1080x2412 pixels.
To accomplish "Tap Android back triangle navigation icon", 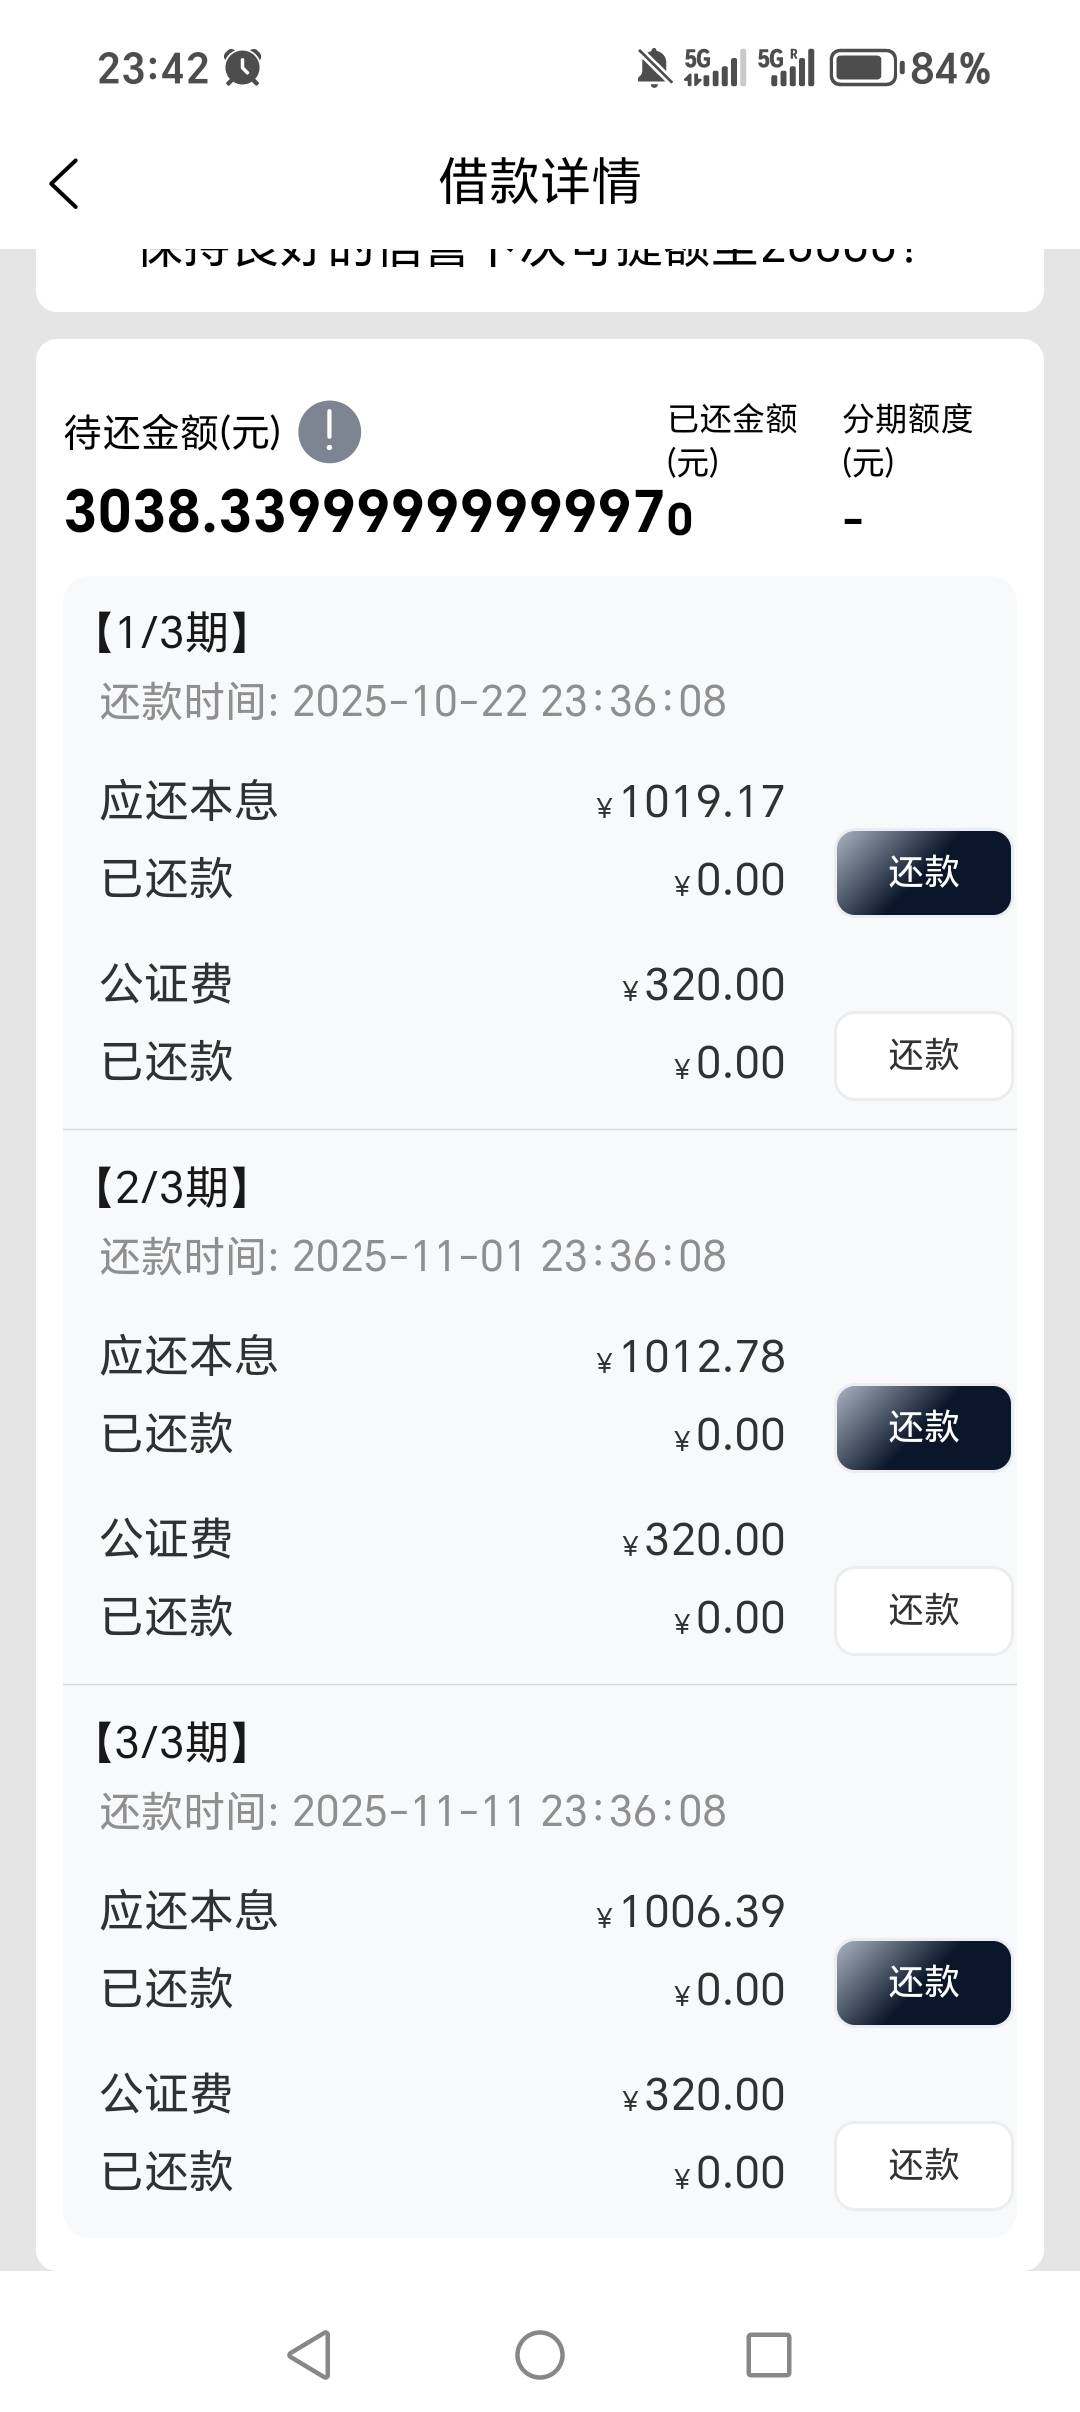I will (310, 2354).
